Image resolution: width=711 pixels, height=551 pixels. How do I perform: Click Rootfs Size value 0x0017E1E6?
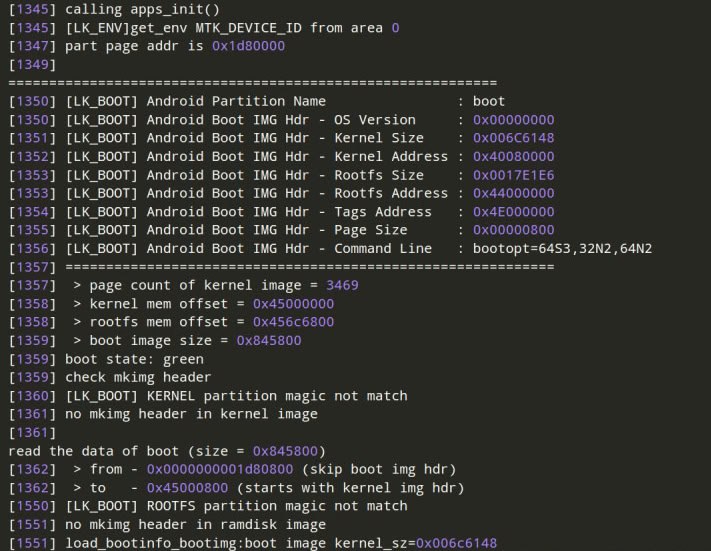pos(513,175)
